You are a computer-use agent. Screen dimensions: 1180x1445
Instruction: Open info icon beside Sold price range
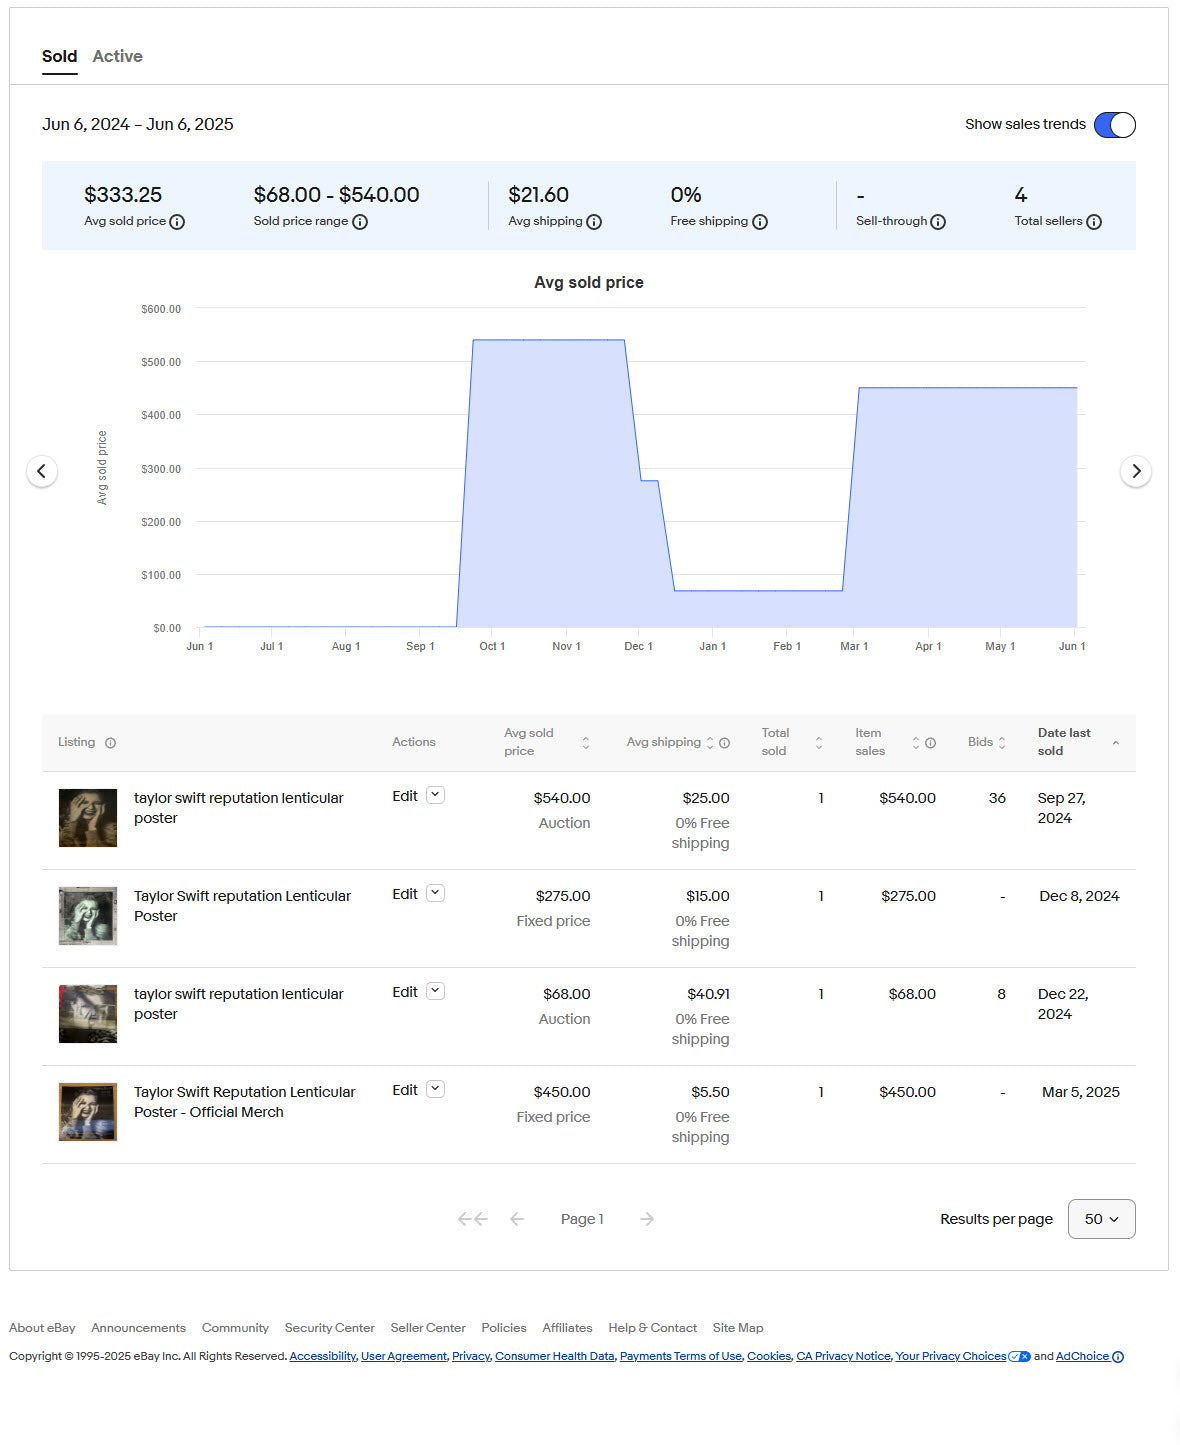pyautogui.click(x=360, y=222)
